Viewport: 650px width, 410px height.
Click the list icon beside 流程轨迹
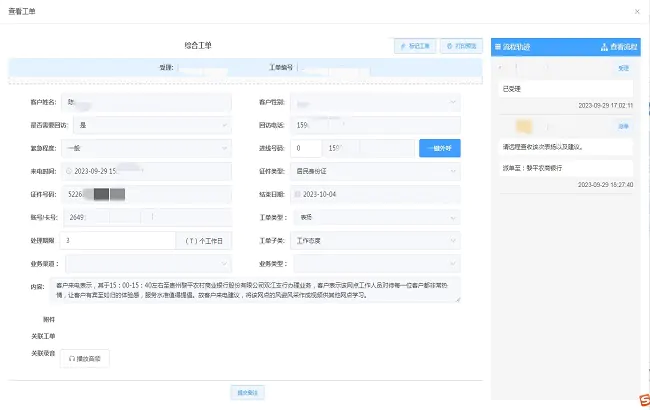tap(498, 47)
